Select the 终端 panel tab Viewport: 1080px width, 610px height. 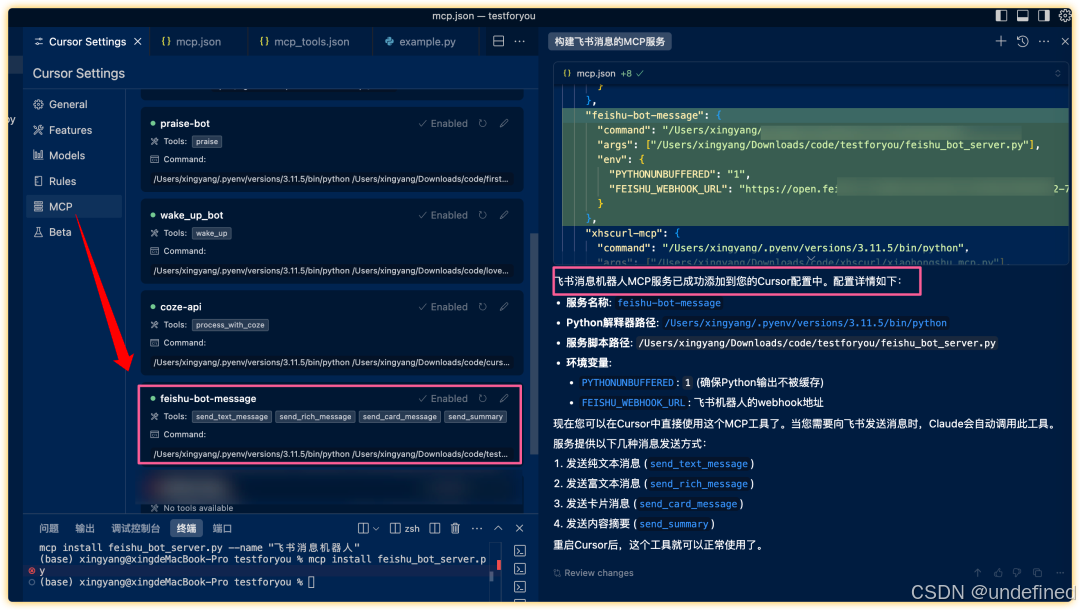pos(186,529)
